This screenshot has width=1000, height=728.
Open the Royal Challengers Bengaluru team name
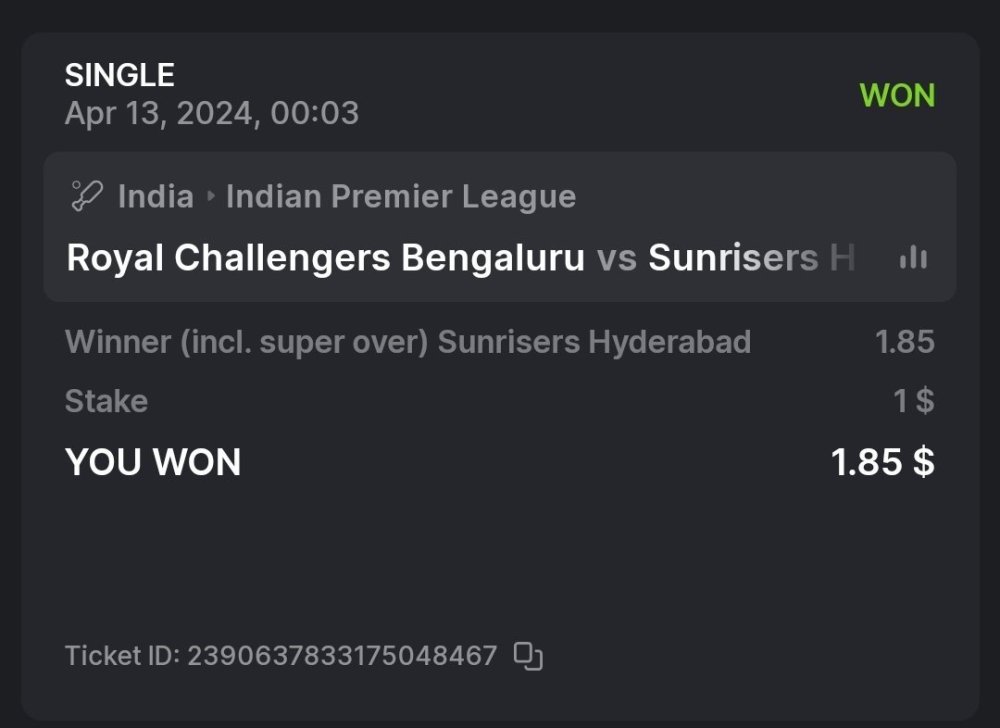[325, 258]
